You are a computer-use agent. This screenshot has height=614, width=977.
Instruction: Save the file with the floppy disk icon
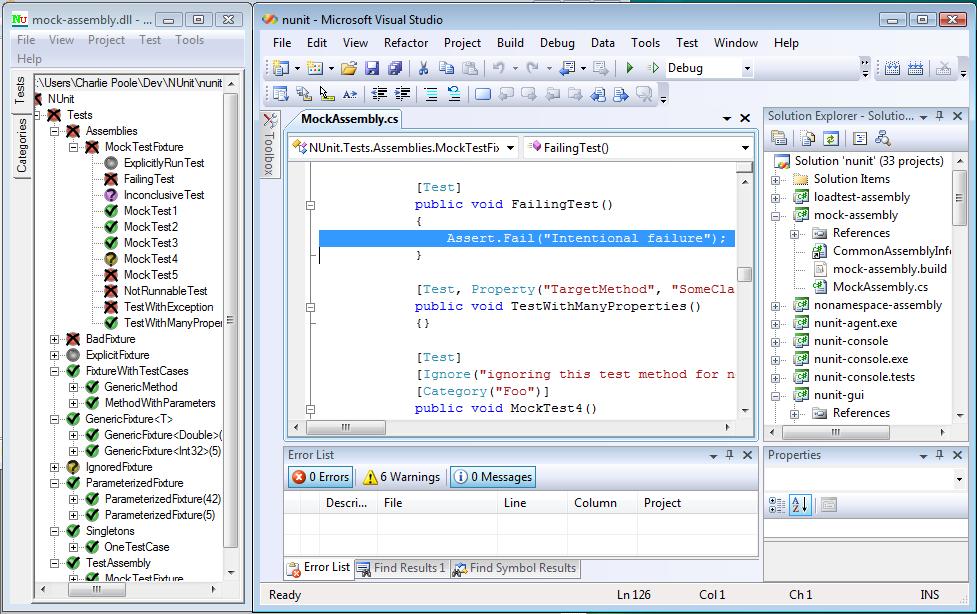pos(372,68)
